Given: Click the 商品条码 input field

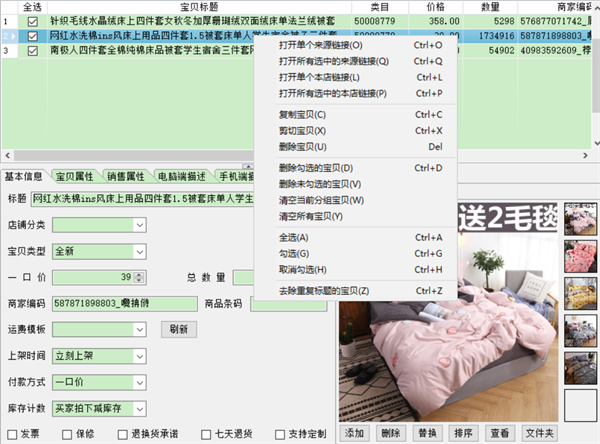Looking at the screenshot, I should tap(289, 304).
